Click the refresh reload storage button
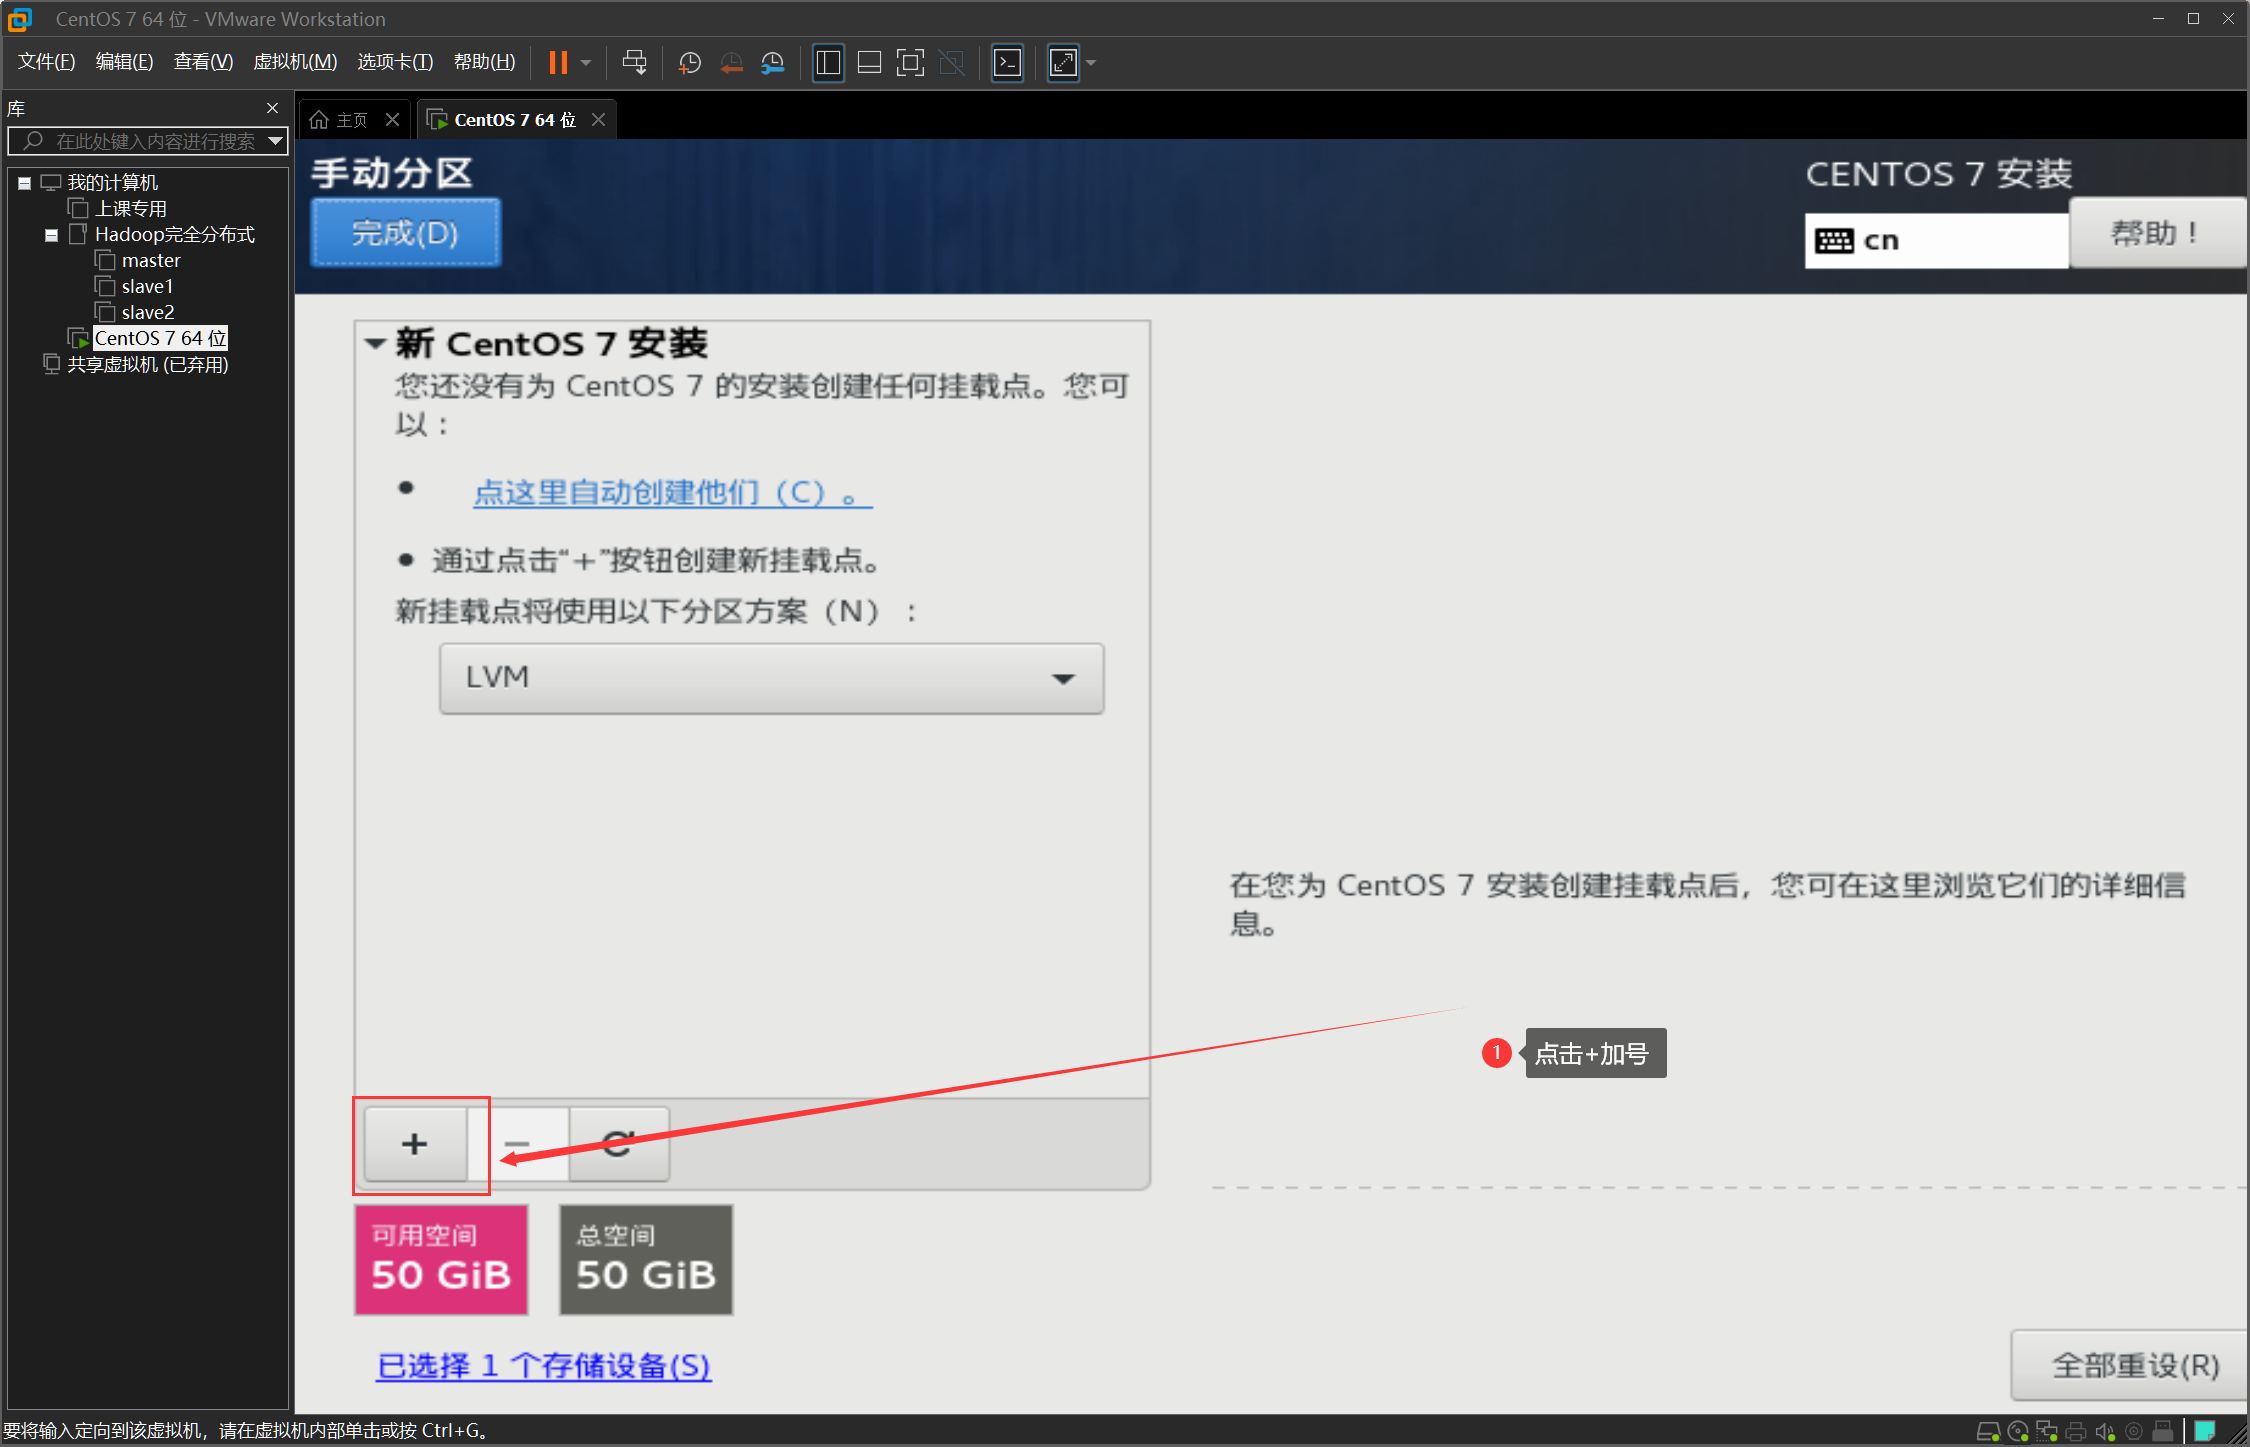Image resolution: width=2250 pixels, height=1447 pixels. [x=618, y=1143]
